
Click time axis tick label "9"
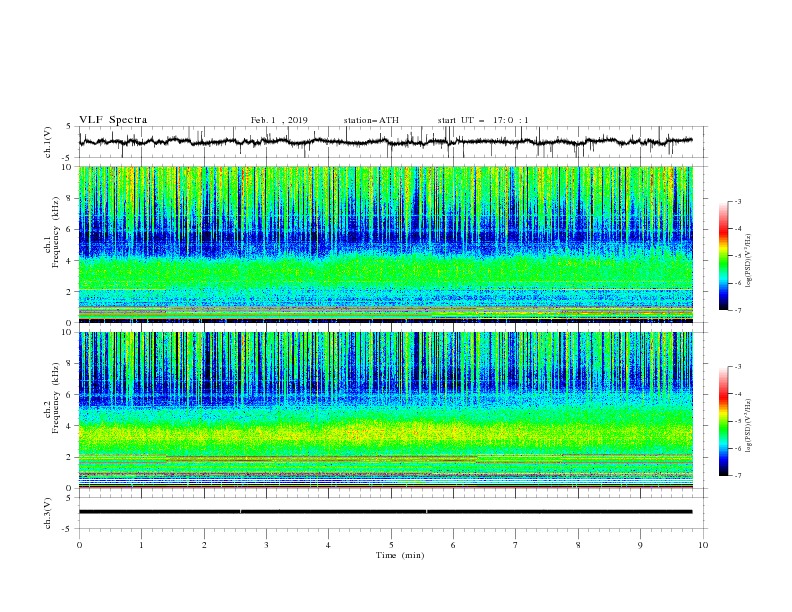click(640, 545)
